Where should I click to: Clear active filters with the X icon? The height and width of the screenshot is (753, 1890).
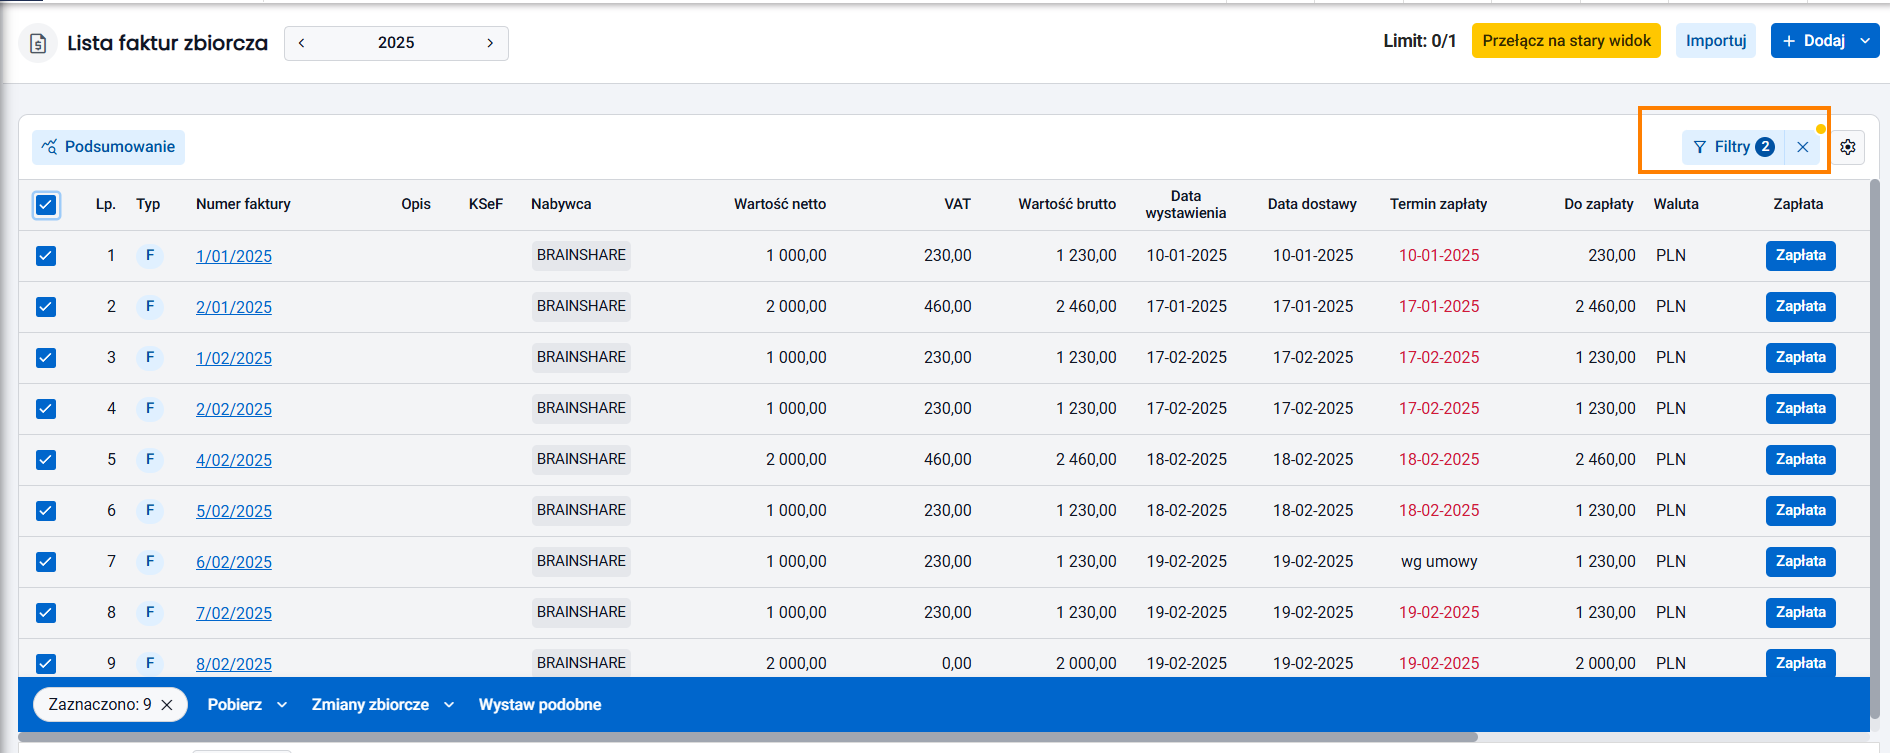1803,147
